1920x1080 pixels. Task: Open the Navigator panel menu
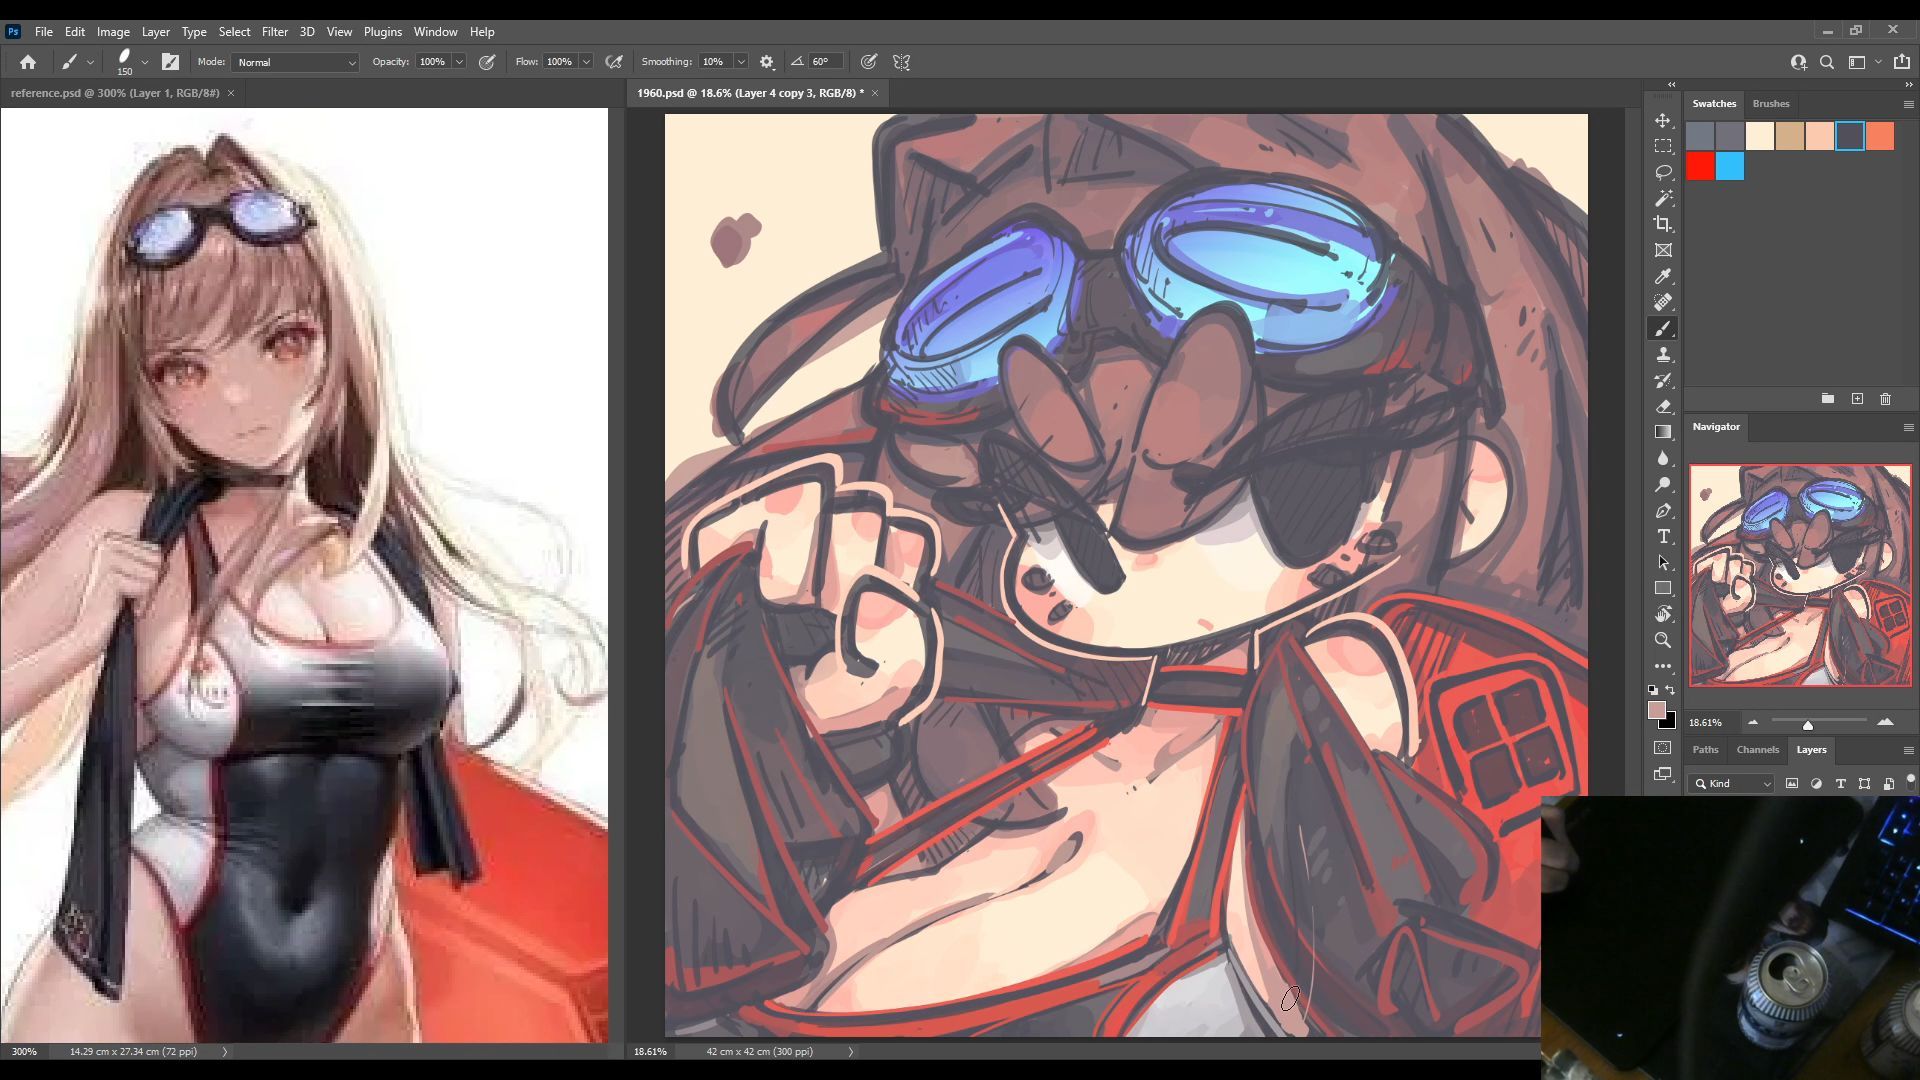tap(1908, 427)
